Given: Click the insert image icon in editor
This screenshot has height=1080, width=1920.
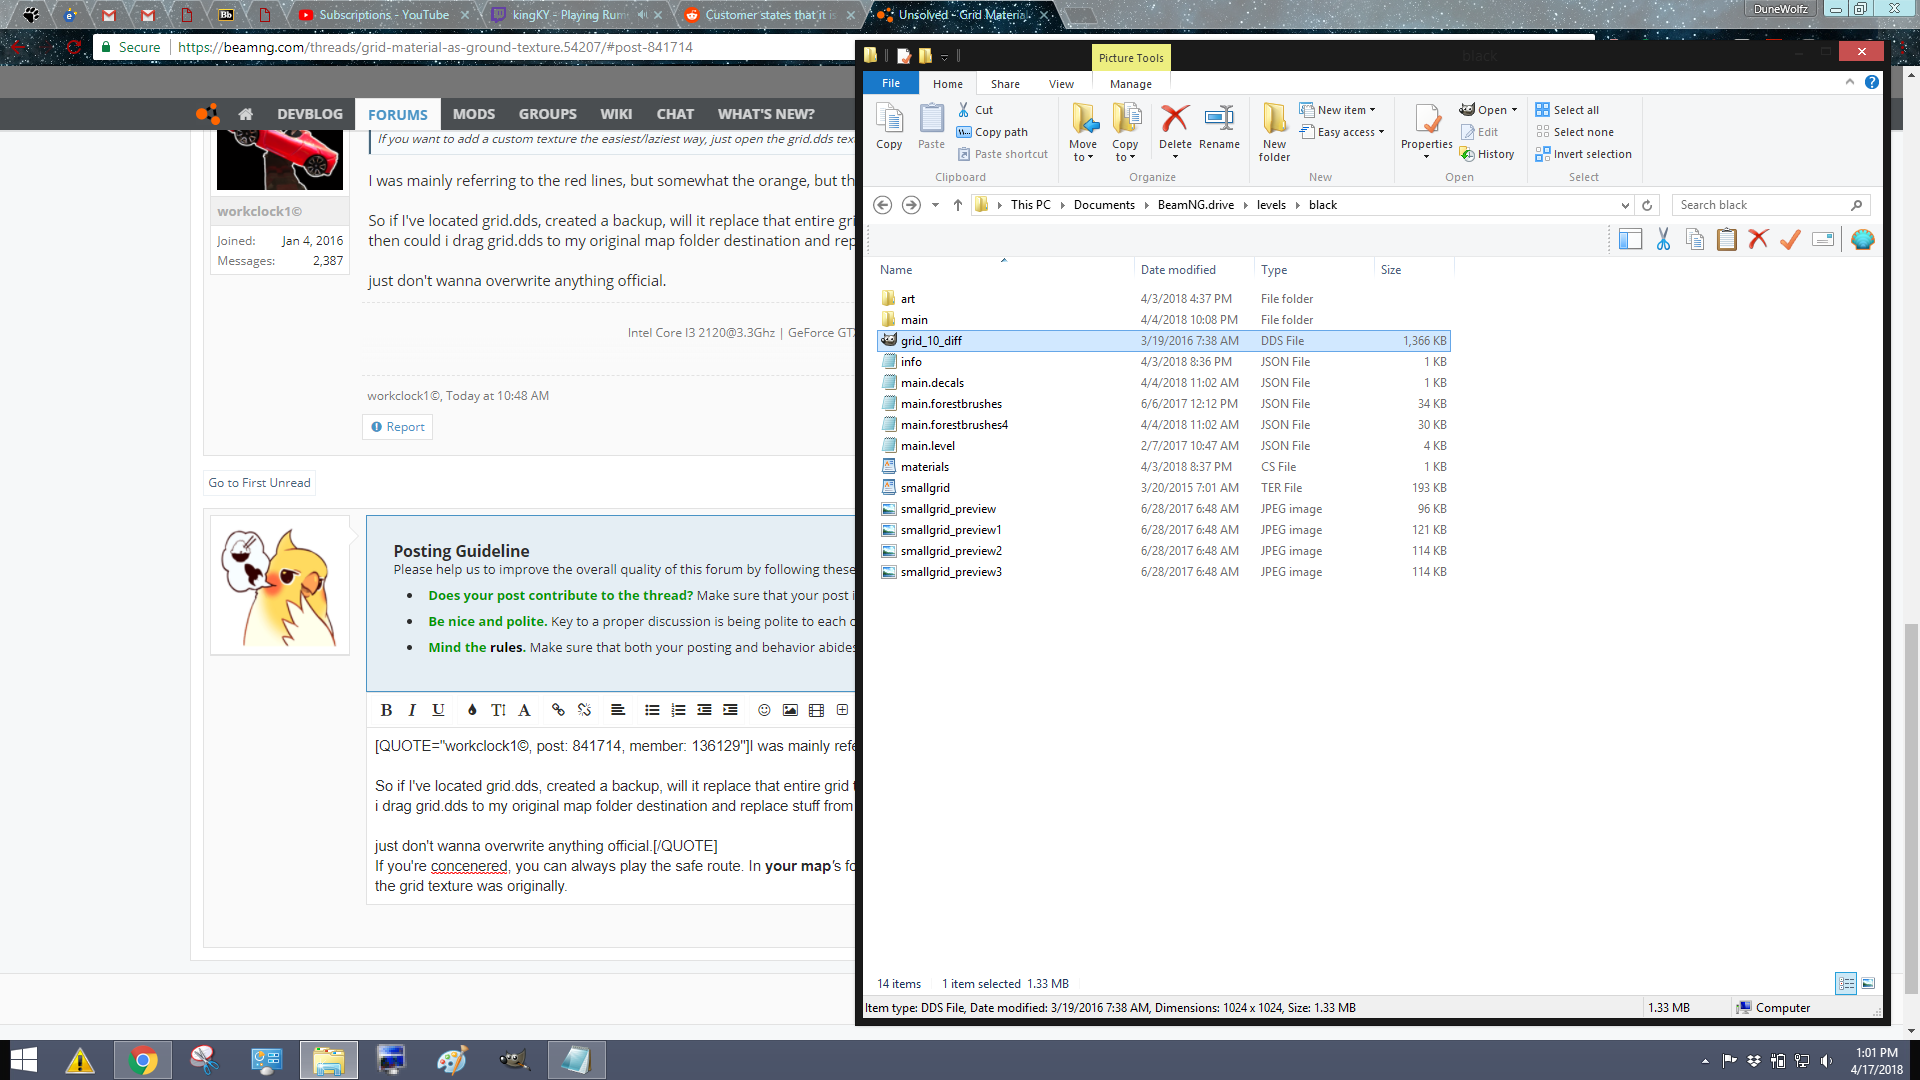Looking at the screenshot, I should 790,710.
